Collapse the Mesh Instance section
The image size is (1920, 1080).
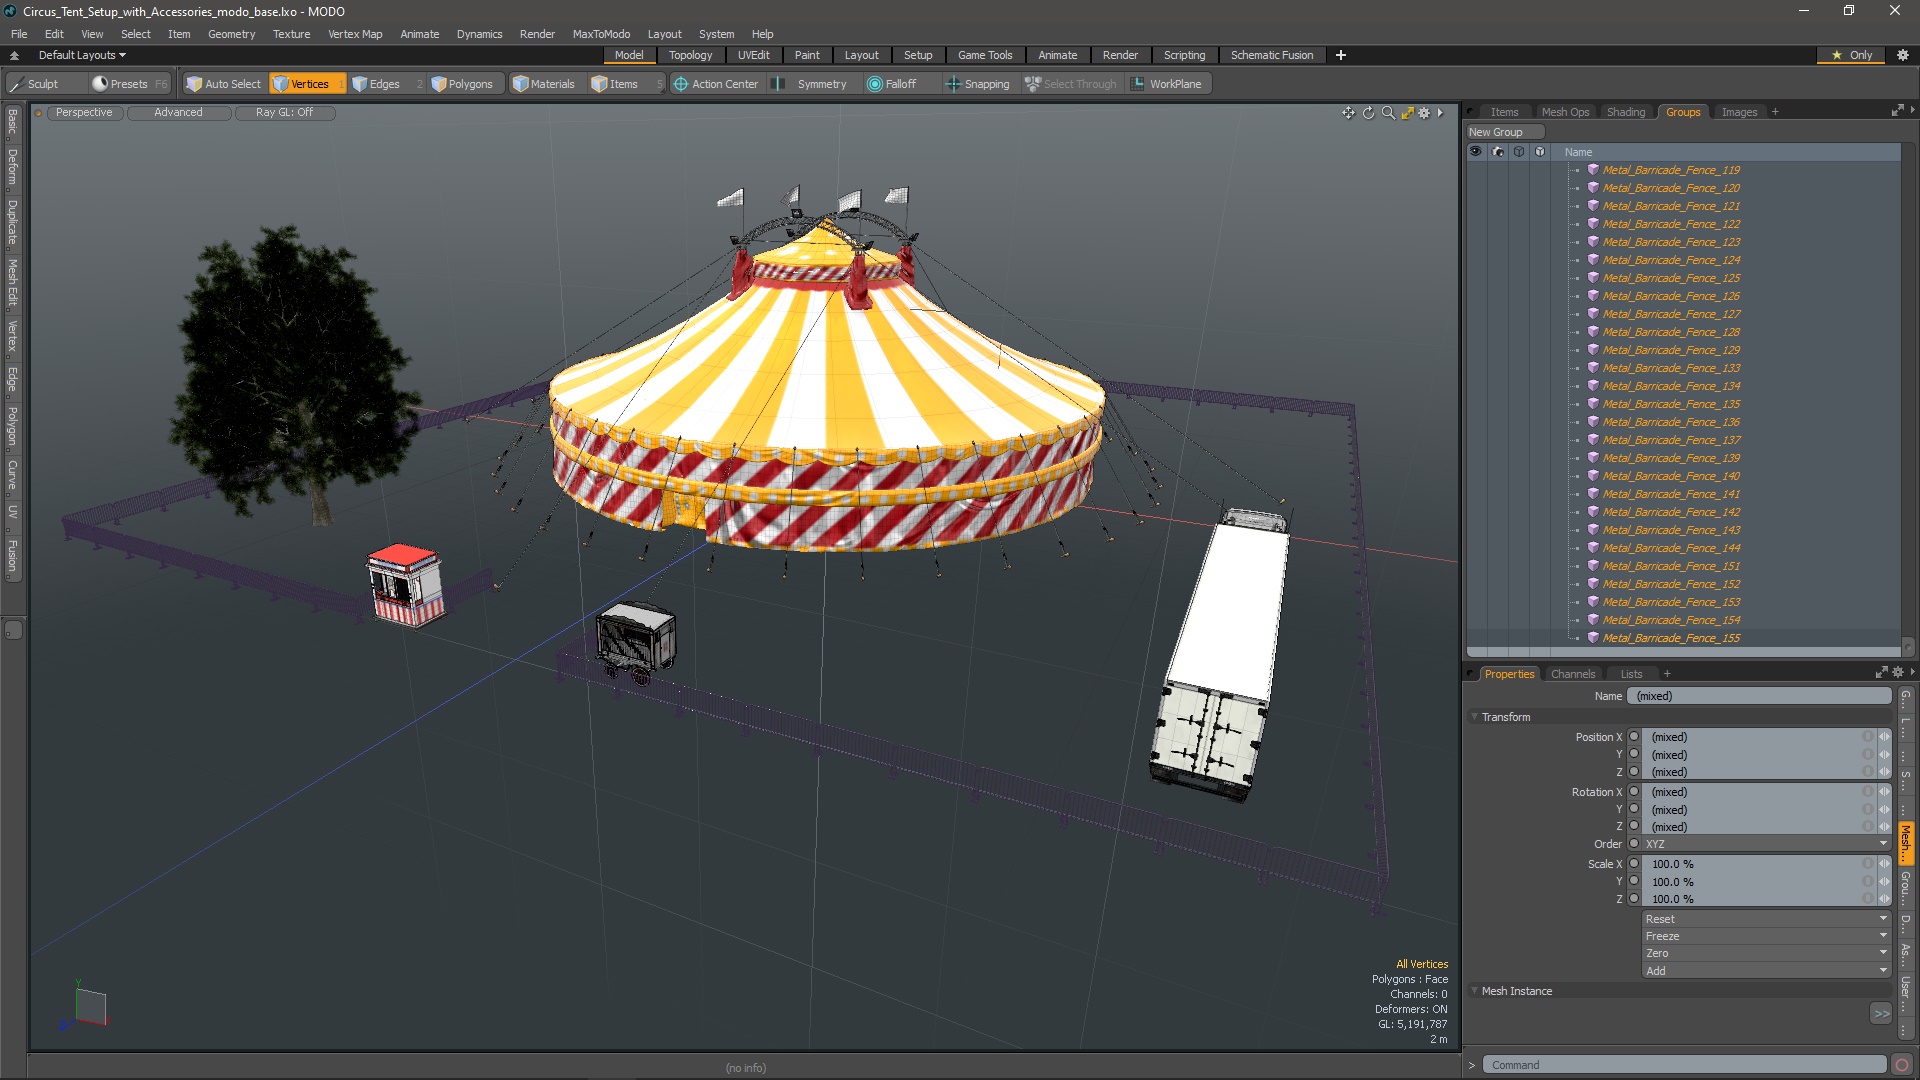tap(1475, 991)
